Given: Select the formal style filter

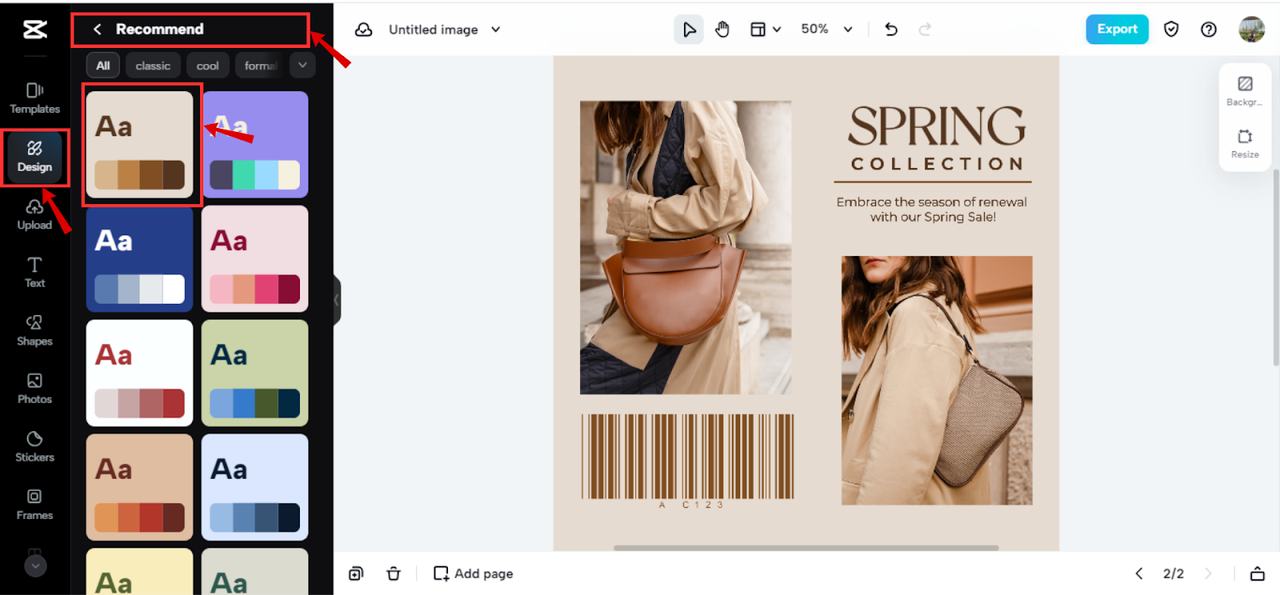Looking at the screenshot, I should [x=260, y=66].
